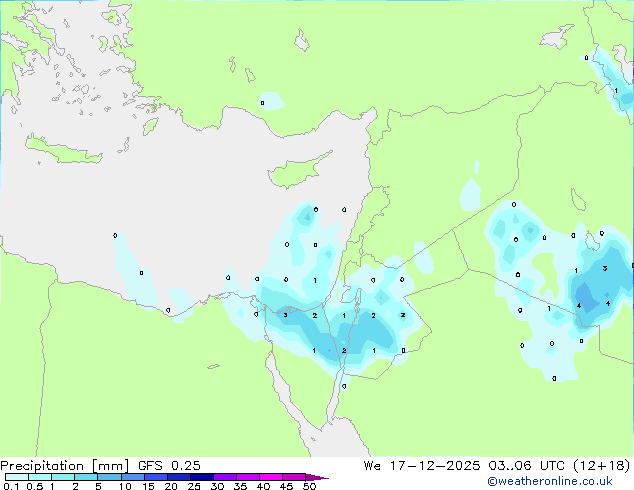Click the '30' legend scale label
The image size is (634, 490).
click(217, 486)
